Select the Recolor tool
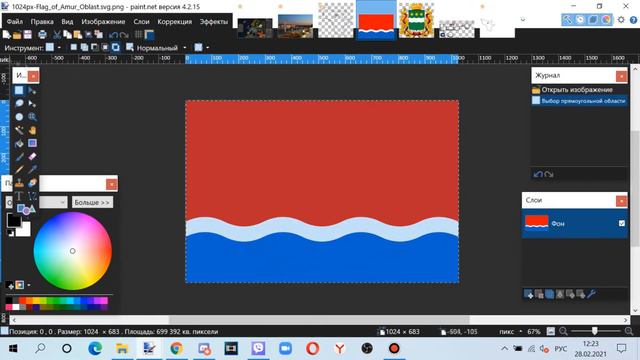The height and width of the screenshot is (360, 640). tap(32, 183)
